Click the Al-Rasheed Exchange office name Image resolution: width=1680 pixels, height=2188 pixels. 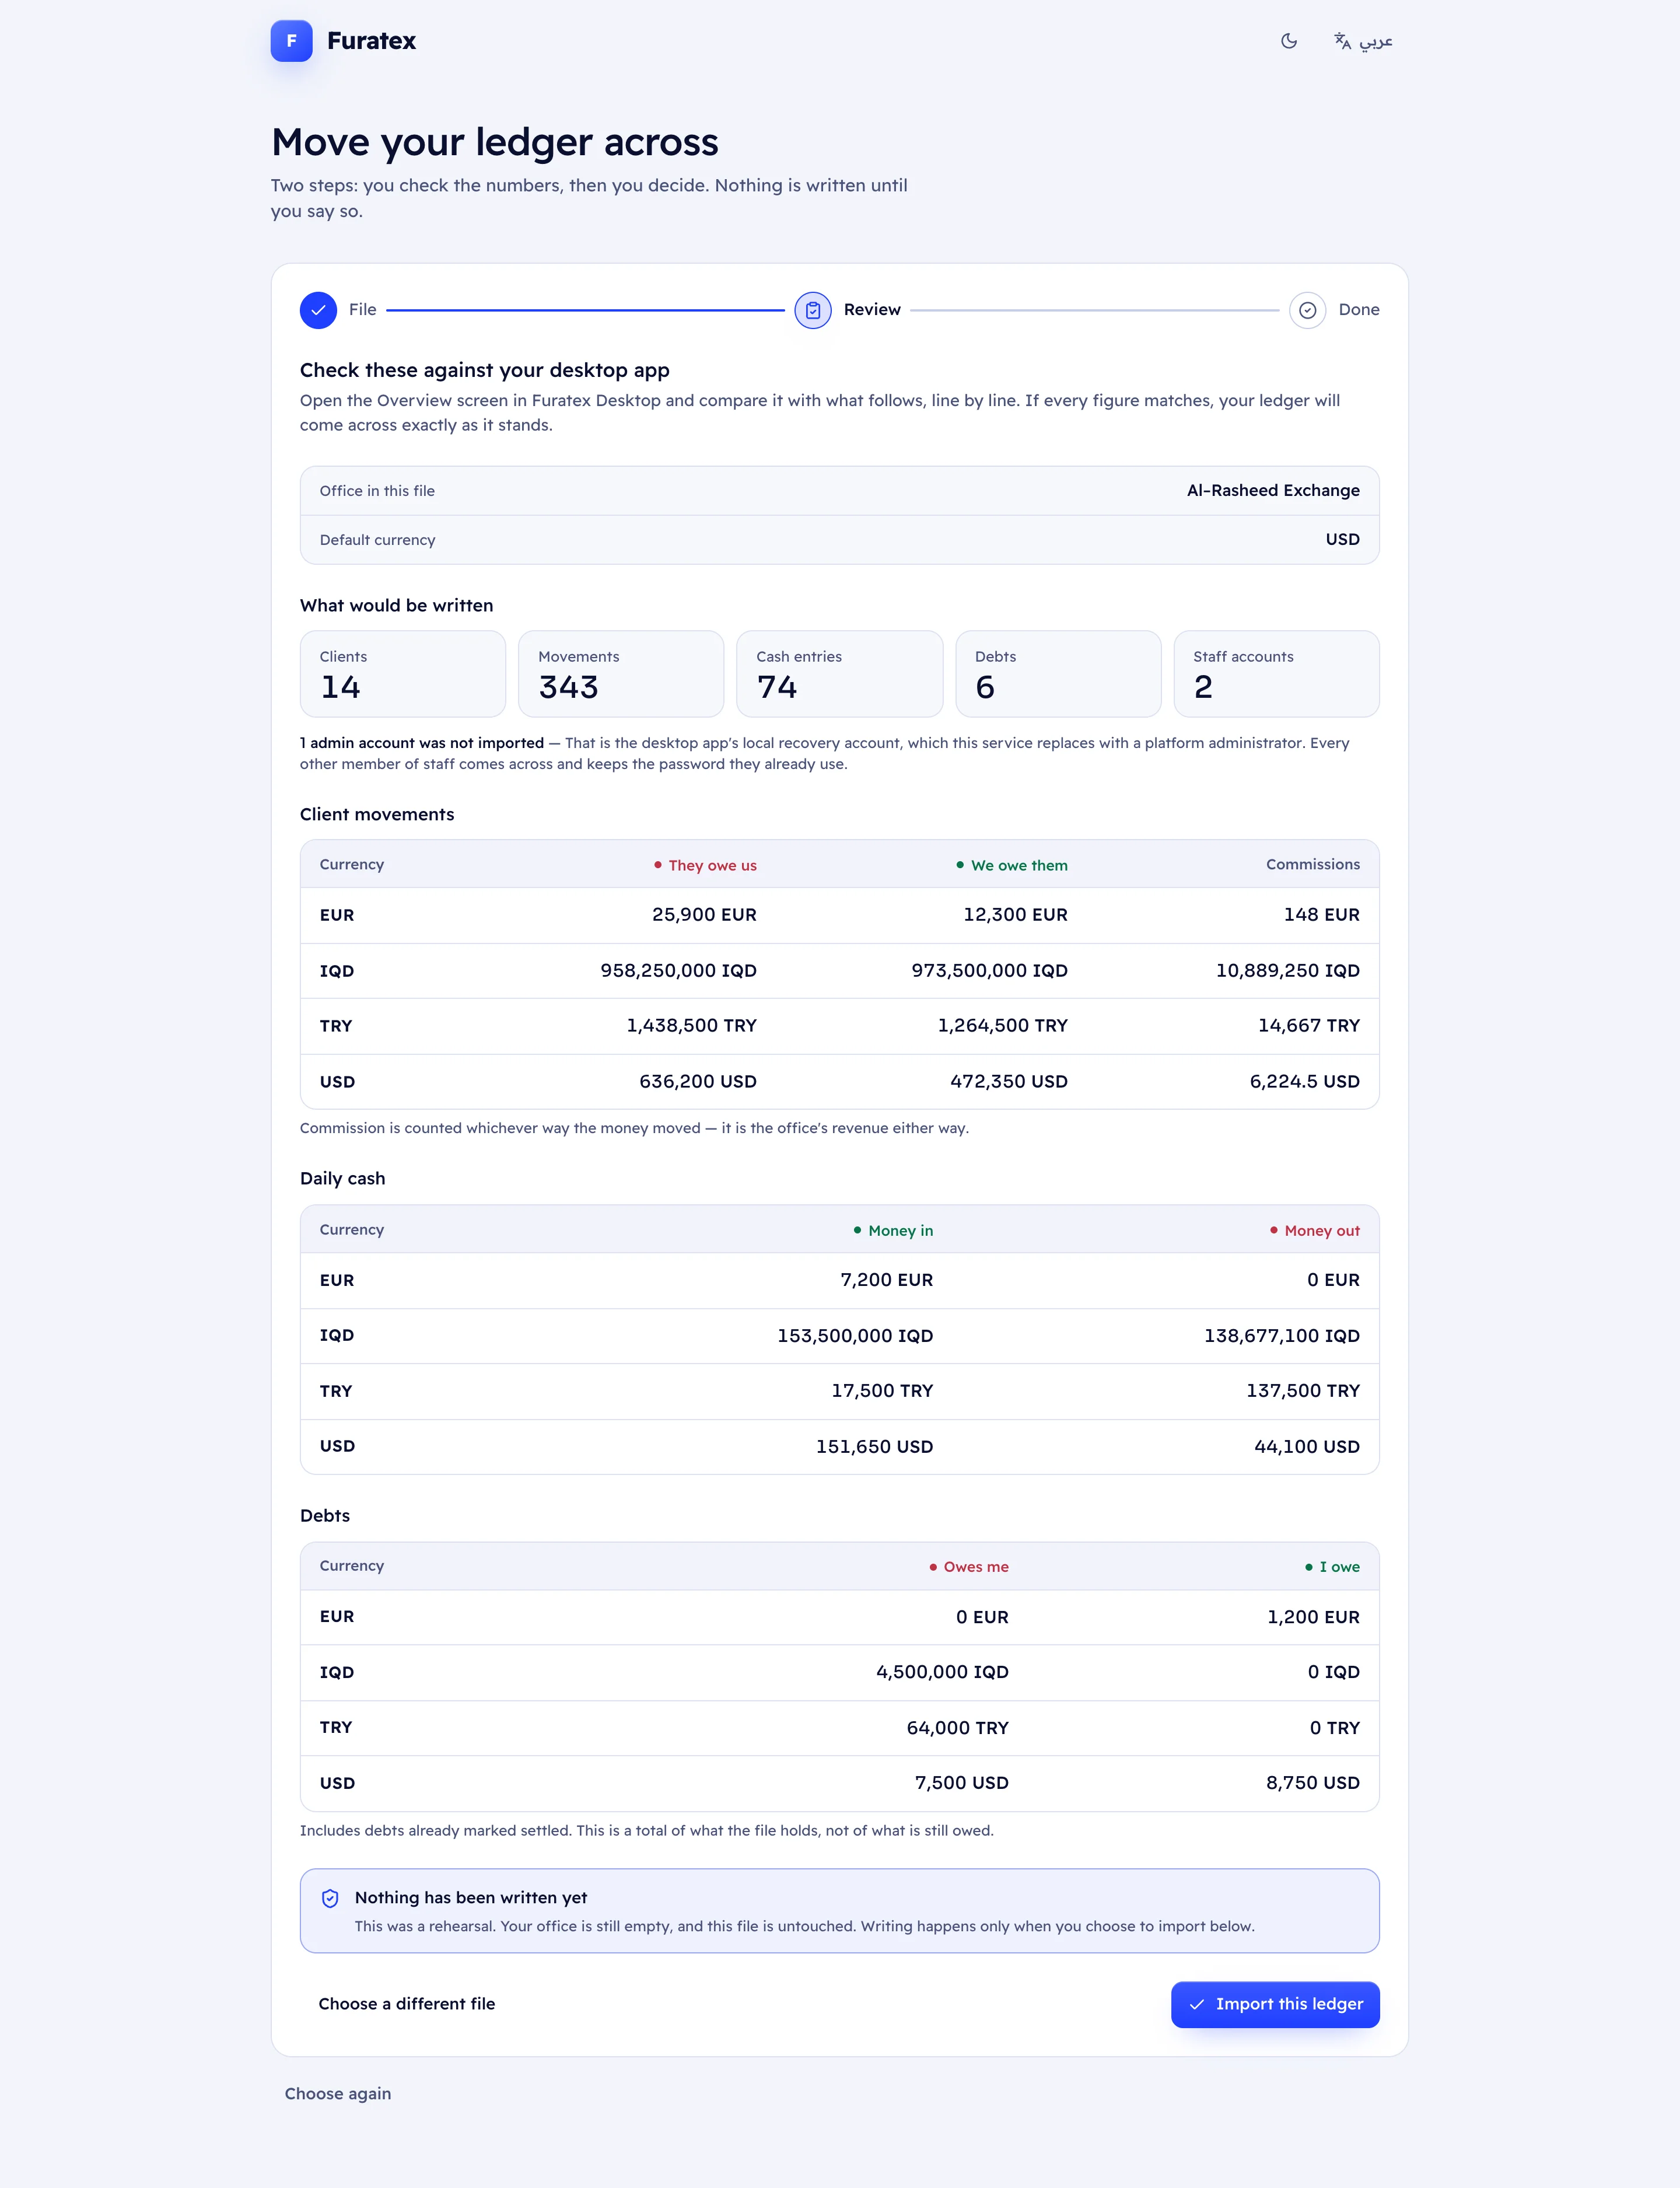point(1273,491)
